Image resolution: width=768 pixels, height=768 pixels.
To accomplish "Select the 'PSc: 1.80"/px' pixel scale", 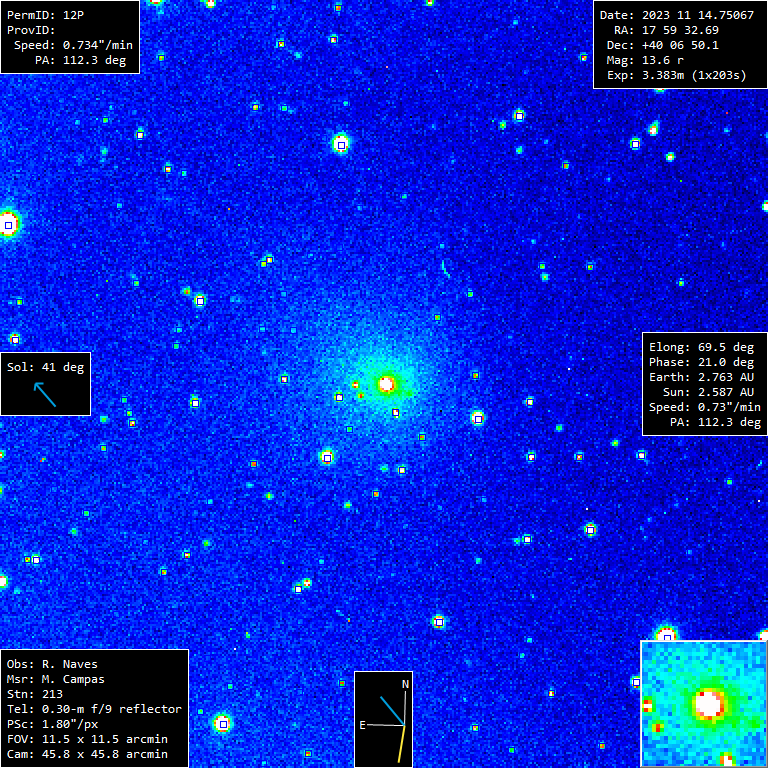I will (x=52, y=724).
